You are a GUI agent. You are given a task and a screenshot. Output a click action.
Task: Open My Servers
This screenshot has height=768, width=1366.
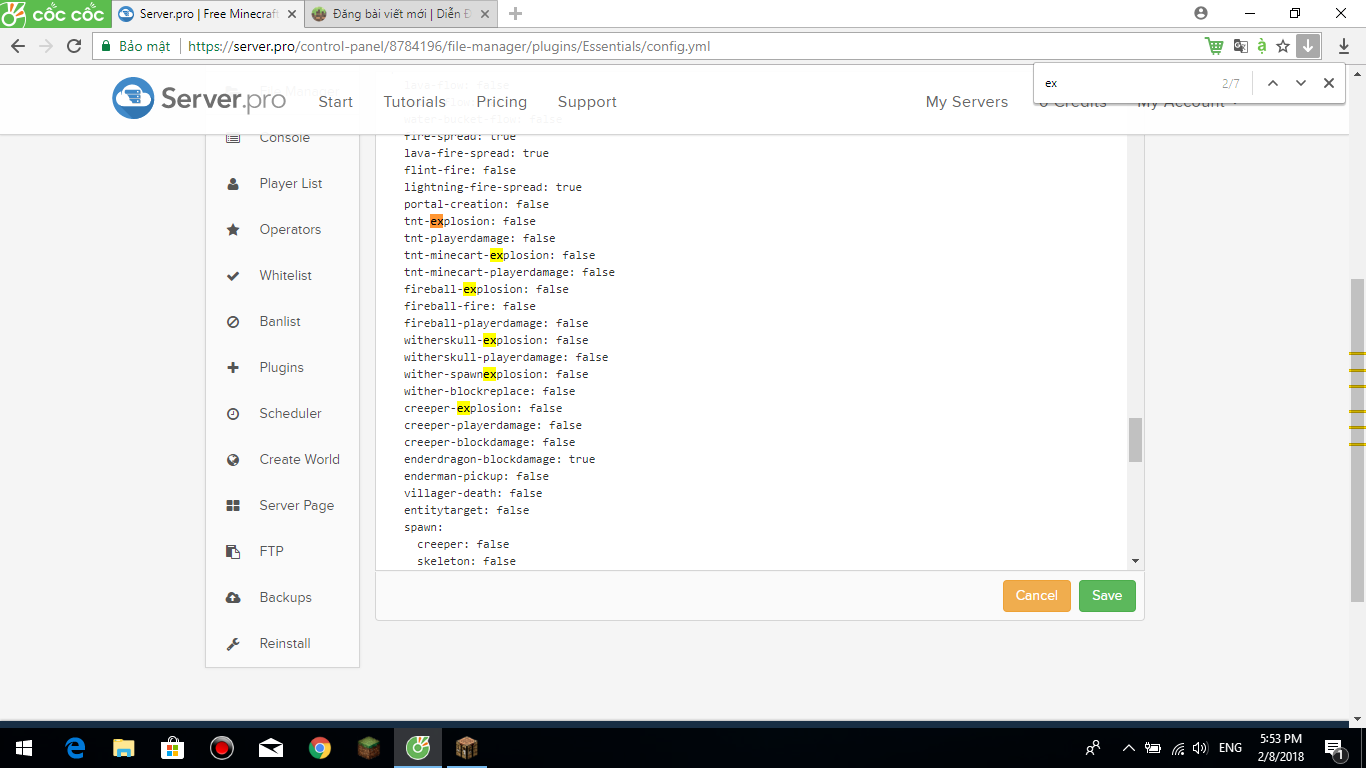967,102
